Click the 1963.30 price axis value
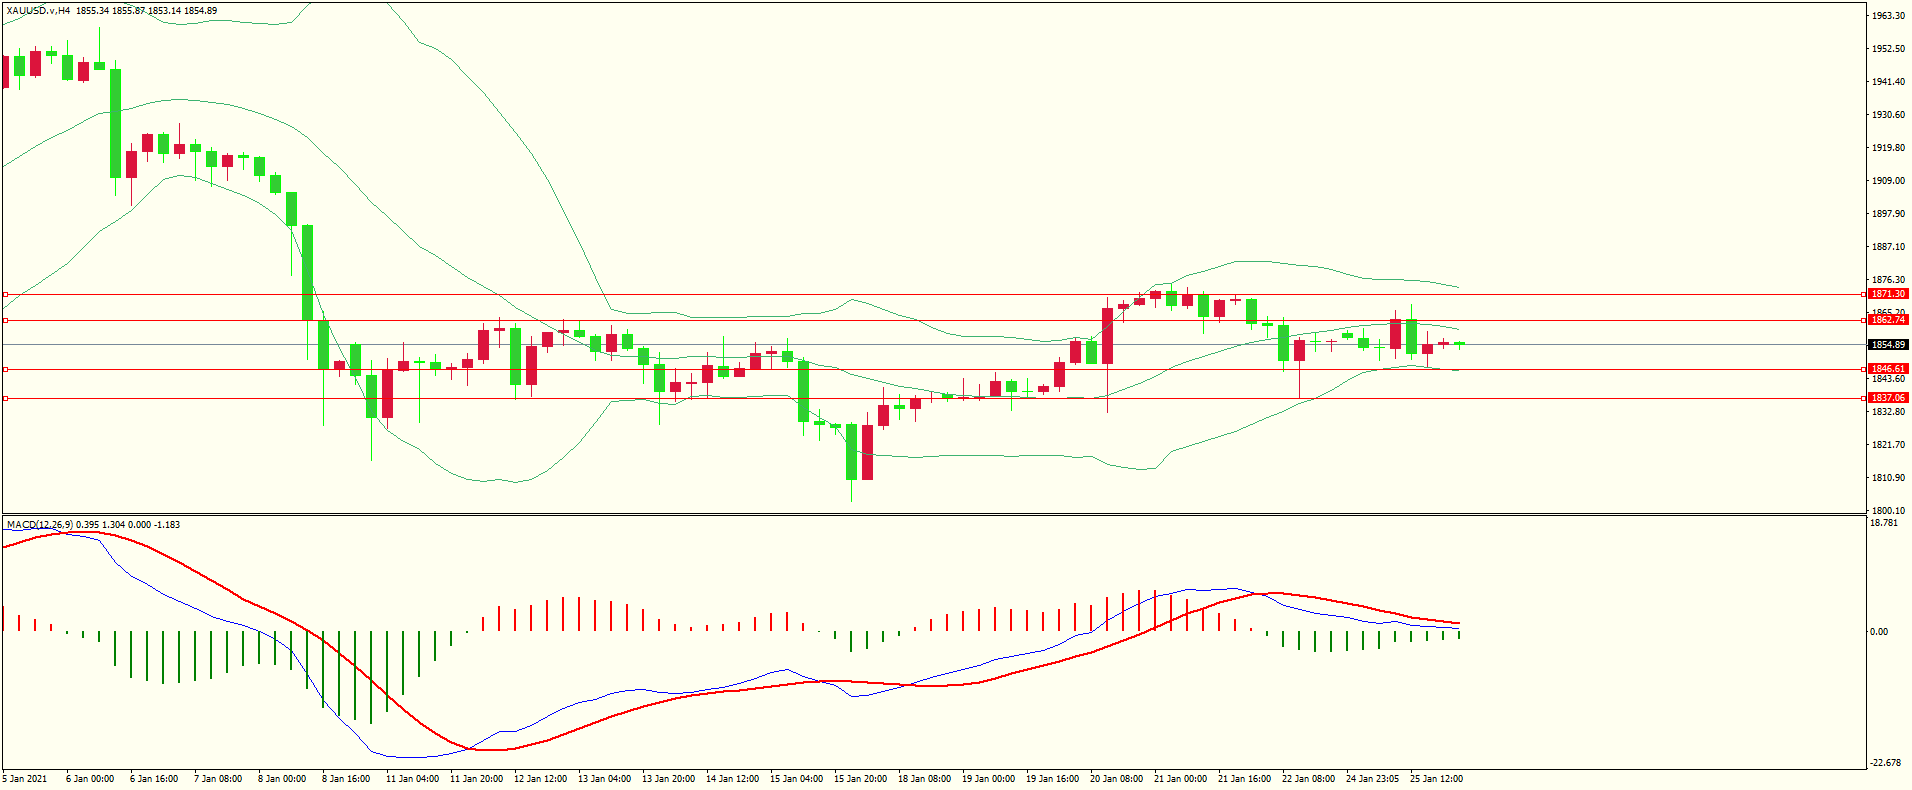1912x790 pixels. [x=1888, y=16]
